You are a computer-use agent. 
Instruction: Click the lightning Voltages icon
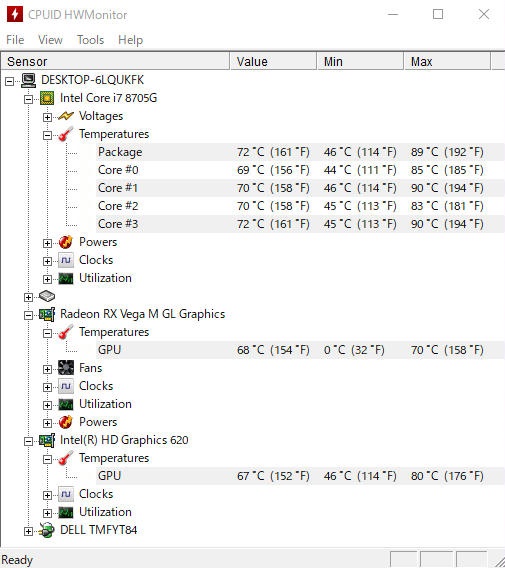point(66,116)
